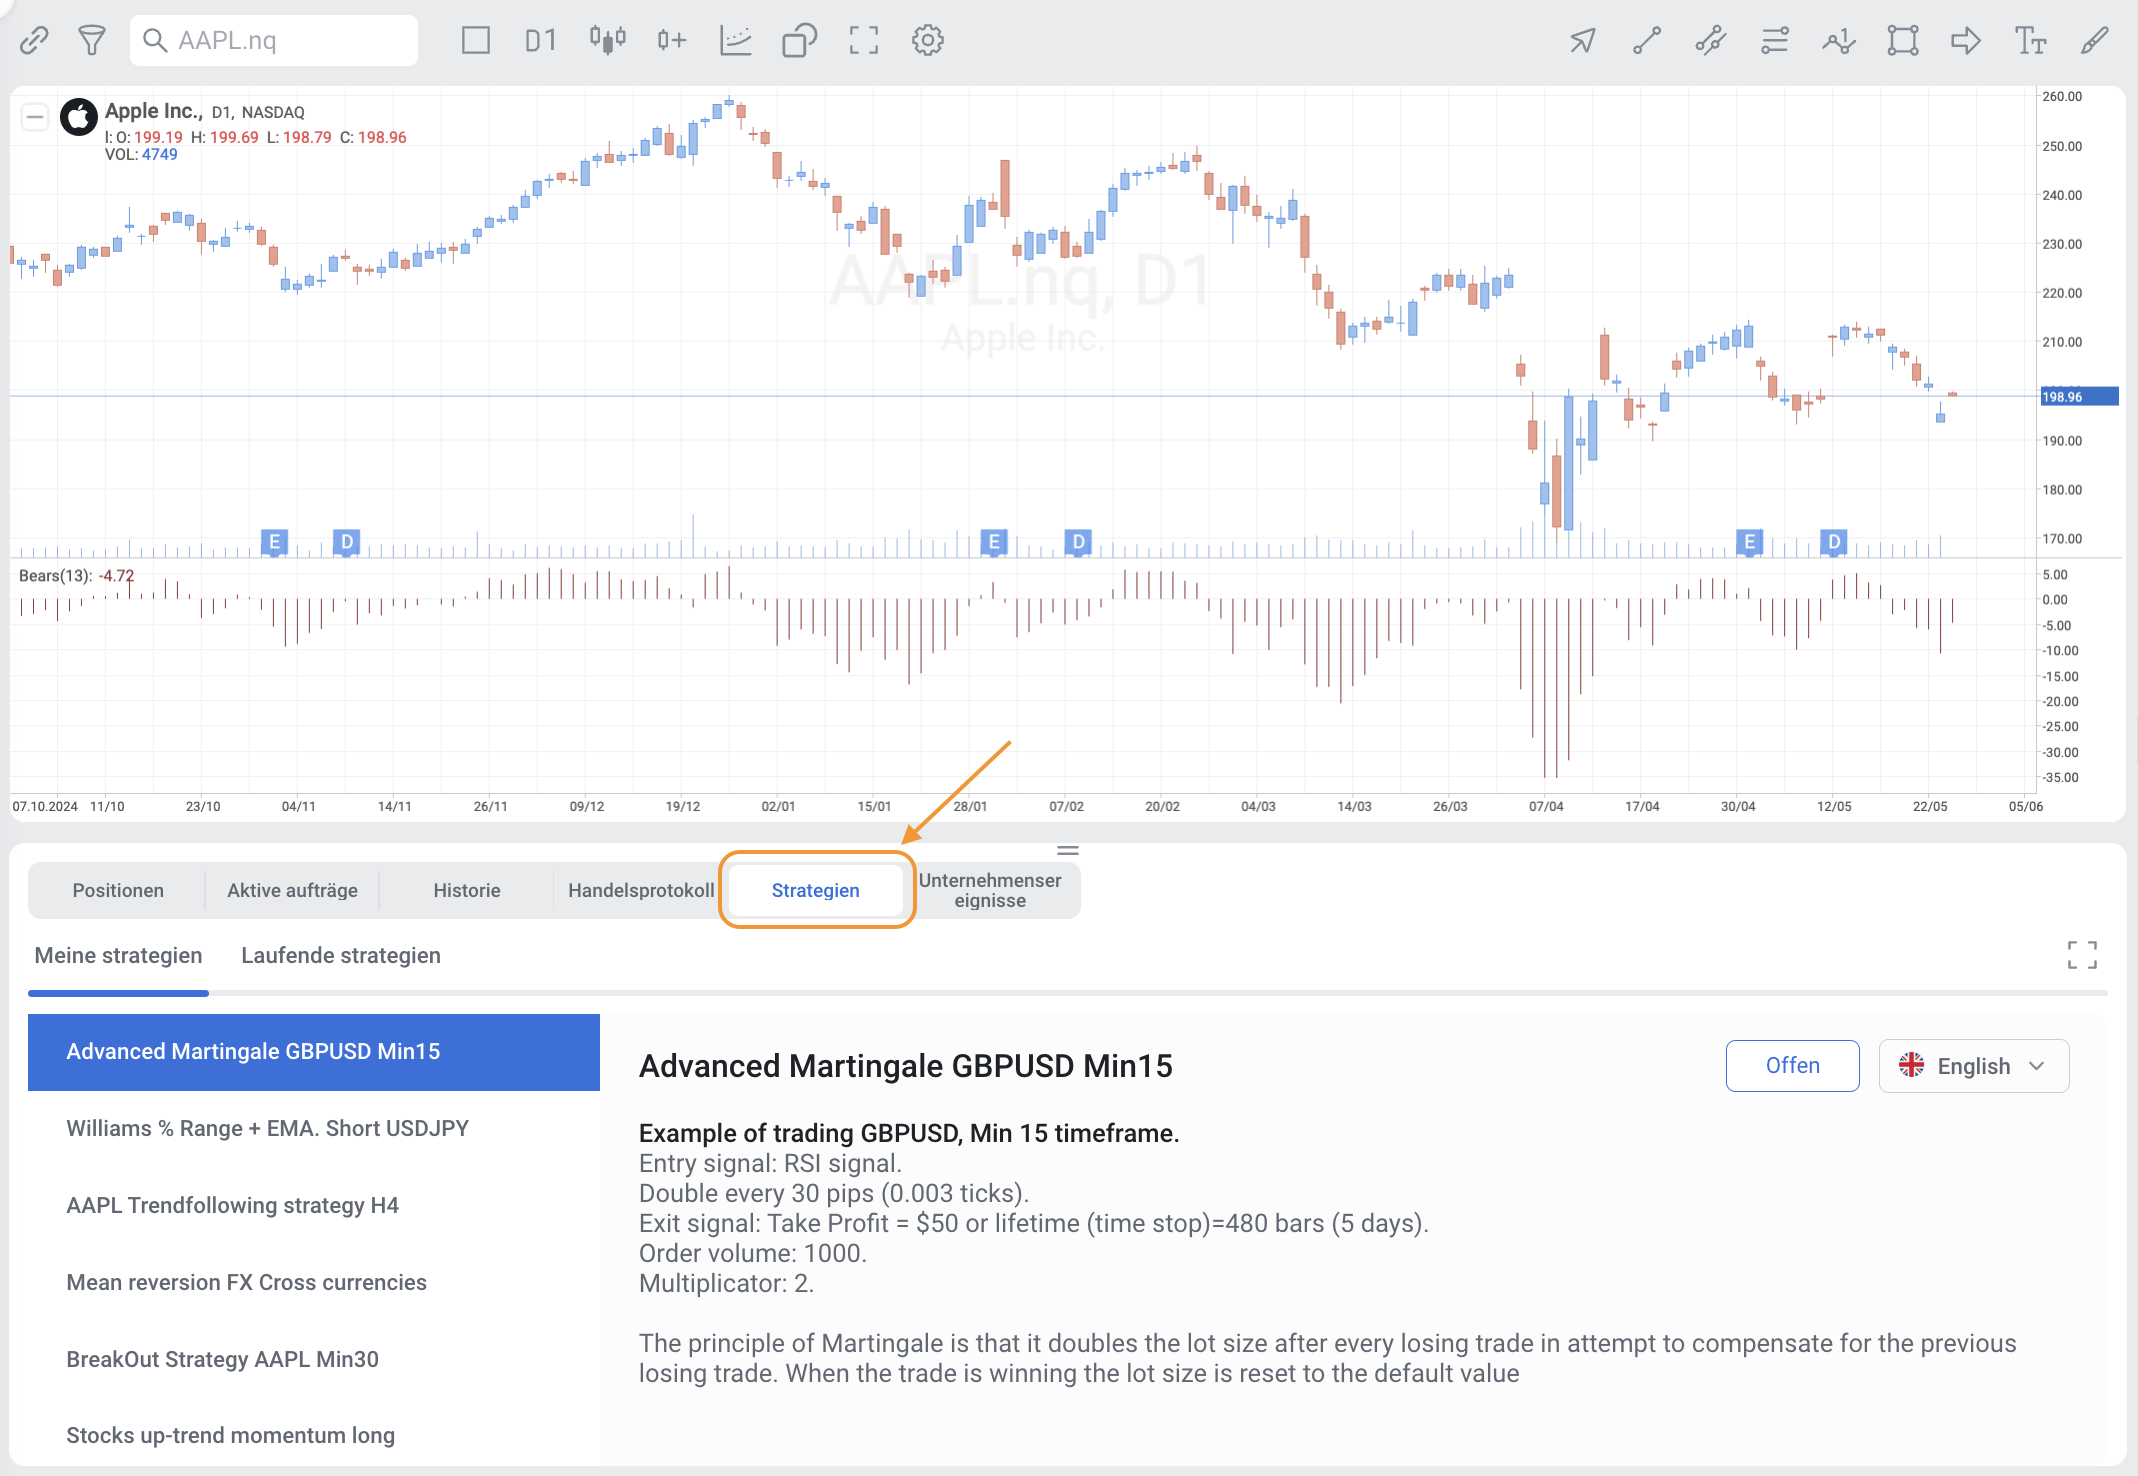Collapse the Apple Inc. chart legend
The image size is (2138, 1476).
click(x=35, y=117)
